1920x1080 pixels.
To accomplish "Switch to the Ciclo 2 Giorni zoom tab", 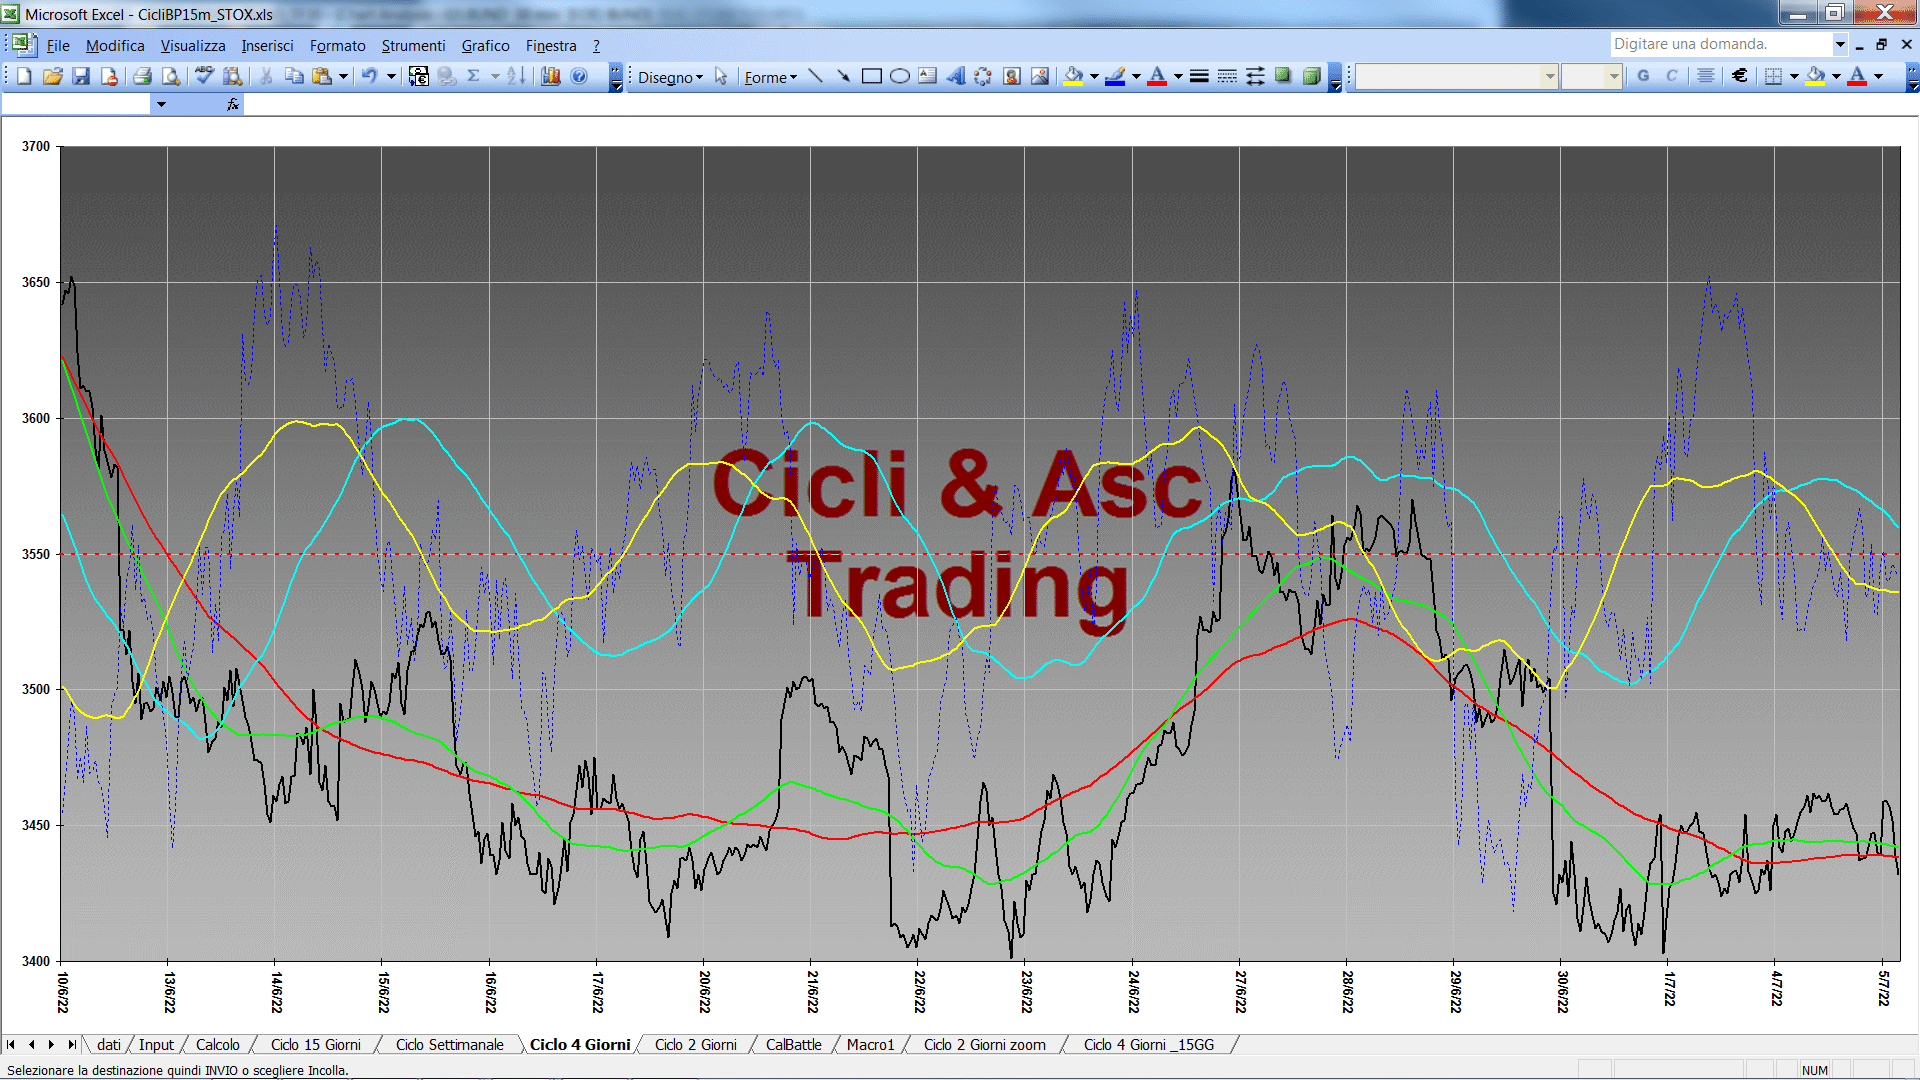I will pyautogui.click(x=985, y=1044).
